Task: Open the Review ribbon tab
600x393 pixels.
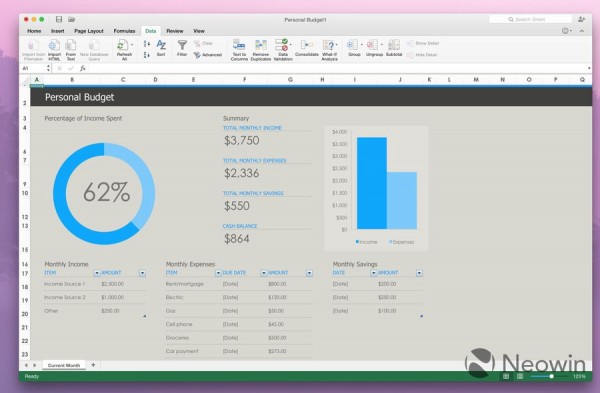Action: pyautogui.click(x=175, y=31)
